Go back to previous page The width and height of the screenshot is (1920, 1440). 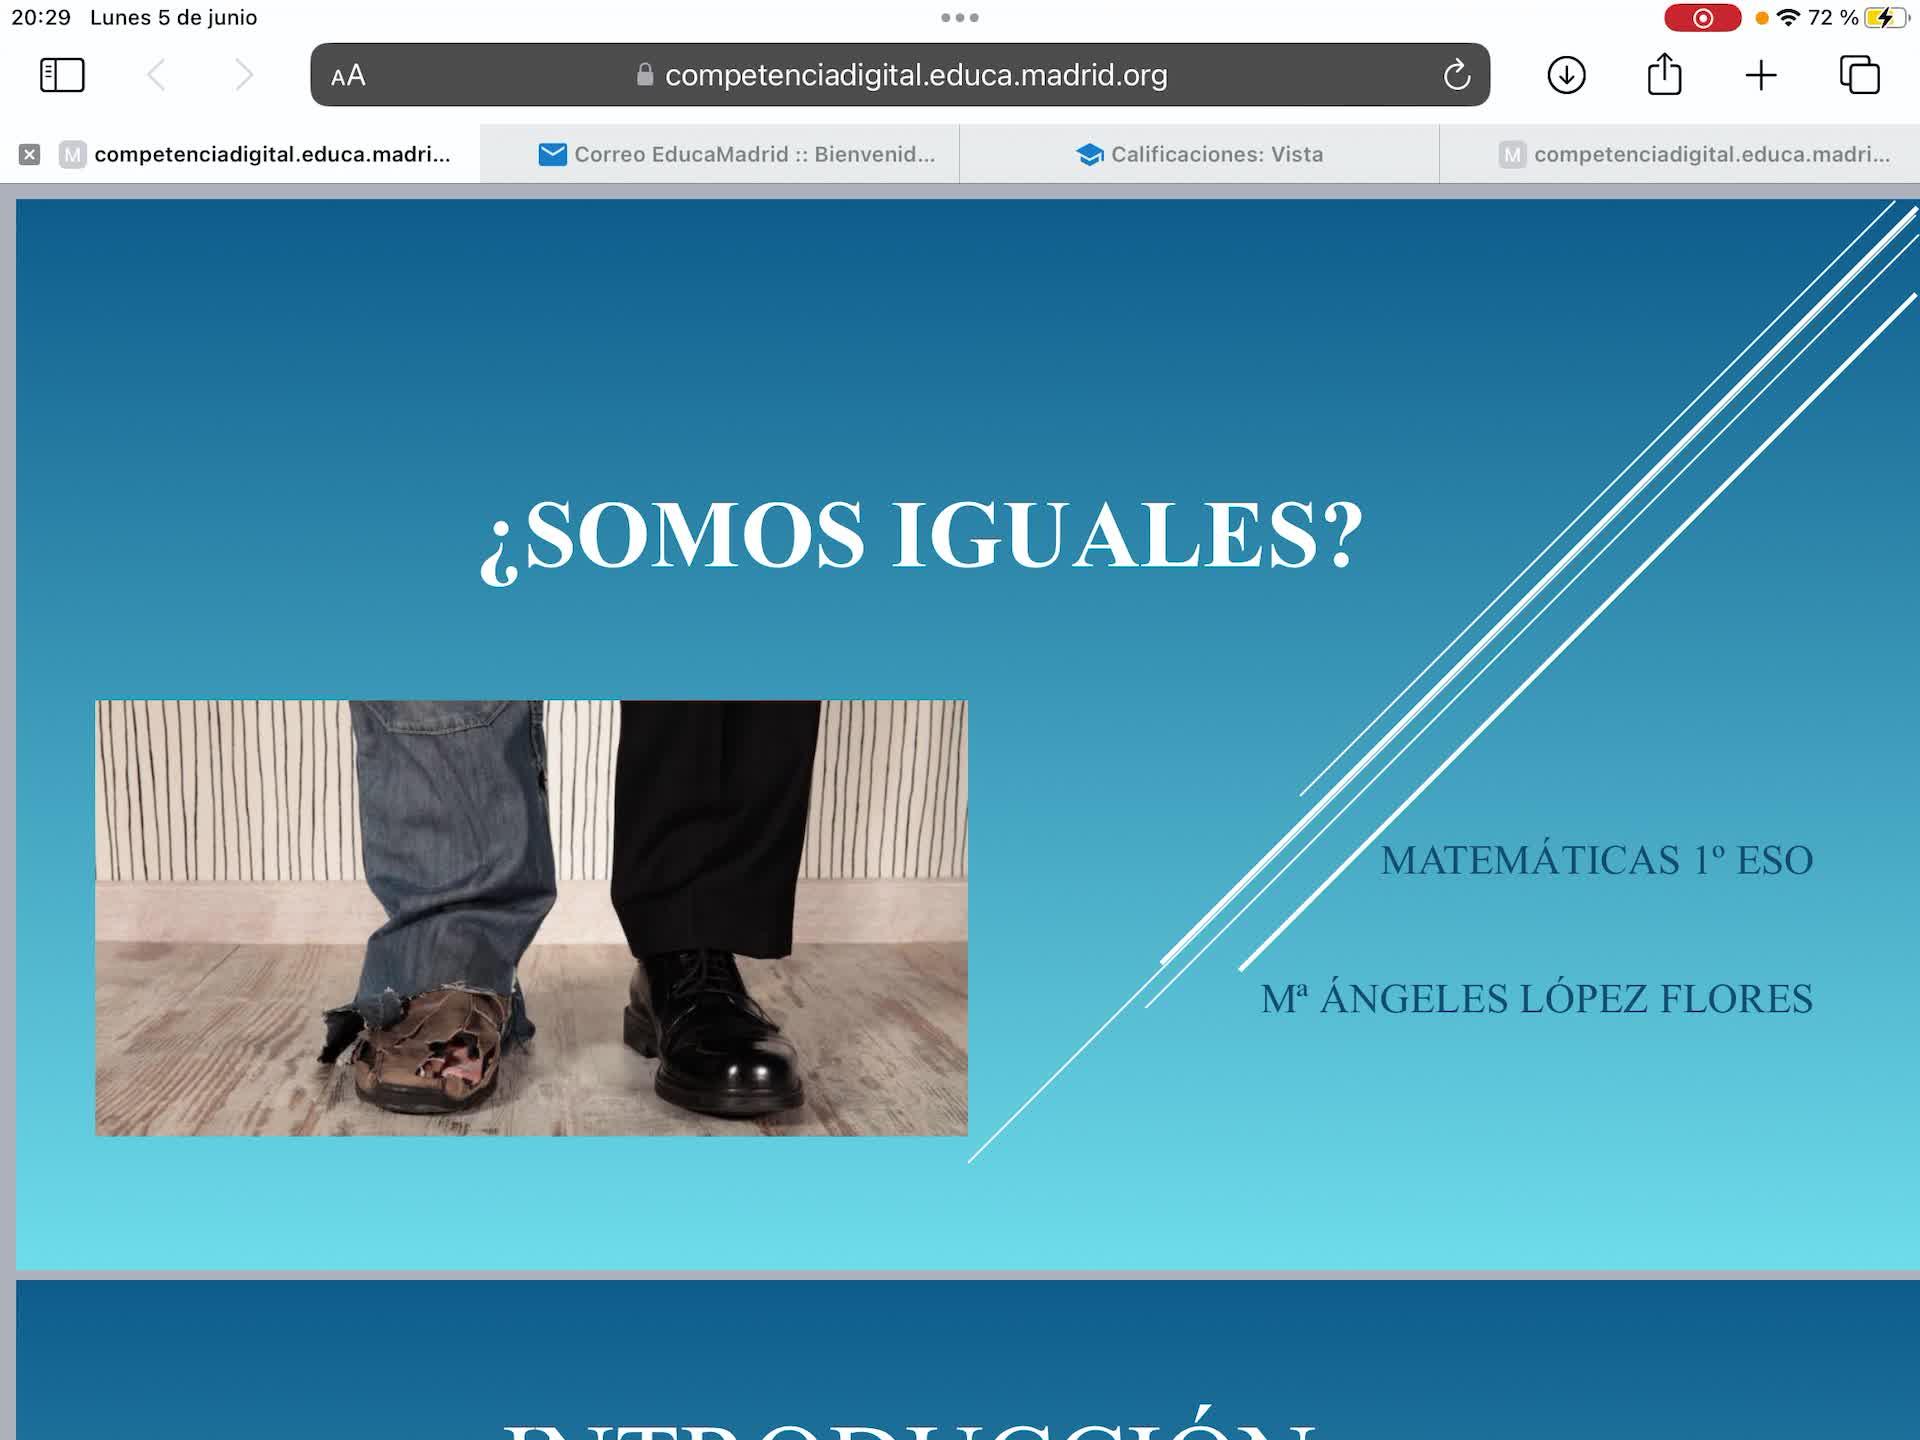point(157,75)
